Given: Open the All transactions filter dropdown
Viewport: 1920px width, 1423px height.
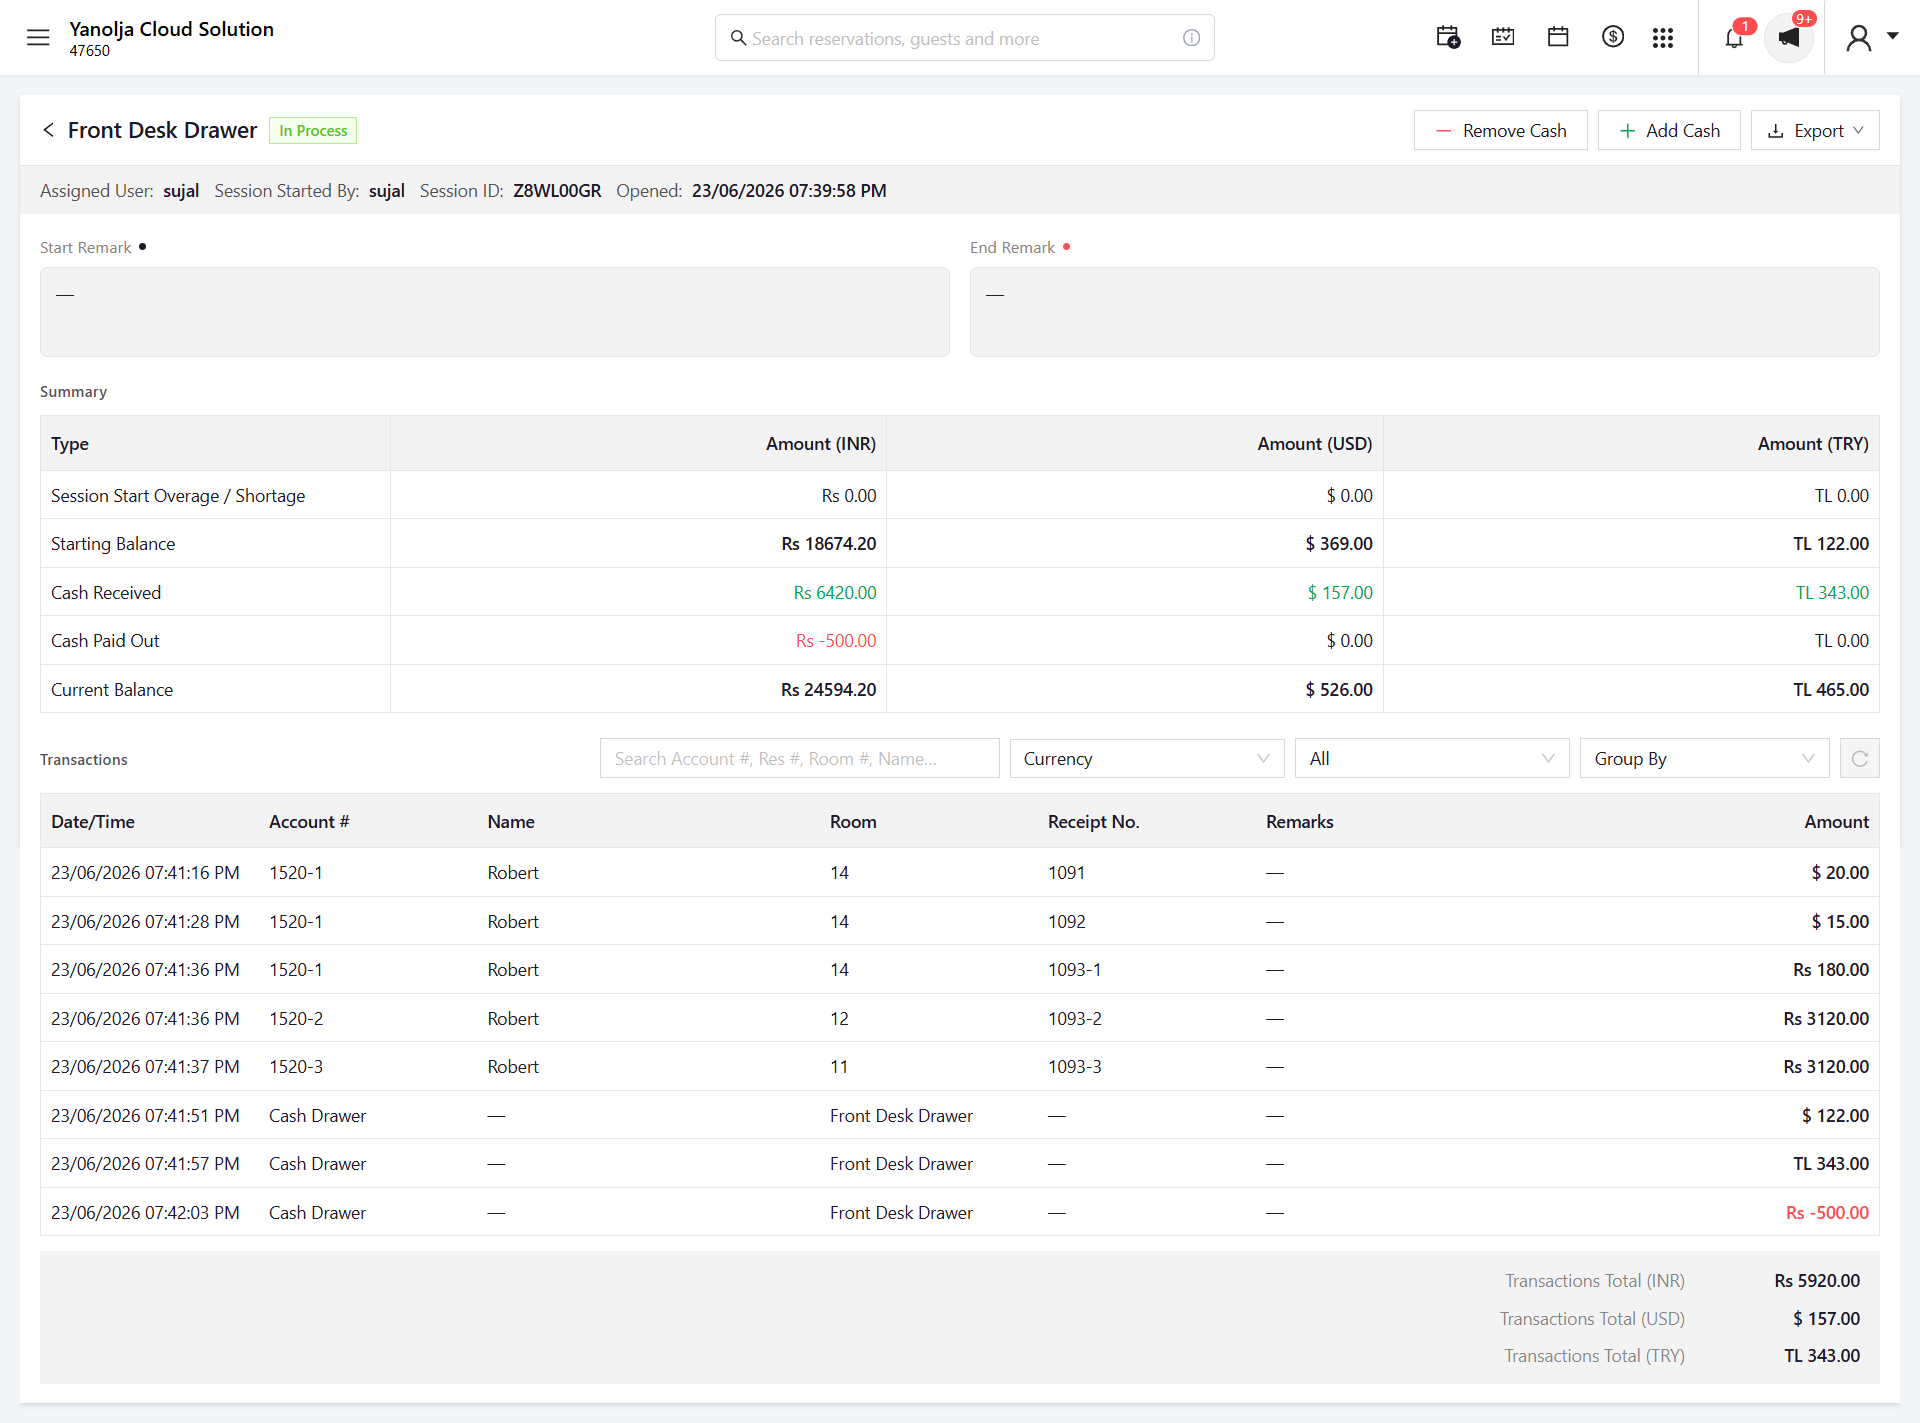Looking at the screenshot, I should coord(1432,759).
